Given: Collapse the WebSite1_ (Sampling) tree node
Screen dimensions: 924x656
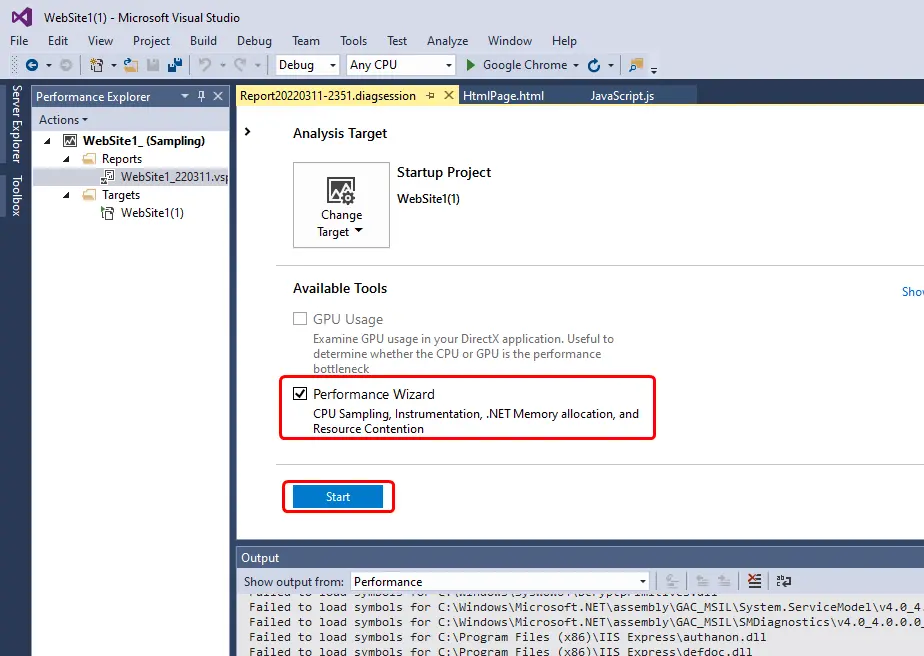Looking at the screenshot, I should pos(48,141).
